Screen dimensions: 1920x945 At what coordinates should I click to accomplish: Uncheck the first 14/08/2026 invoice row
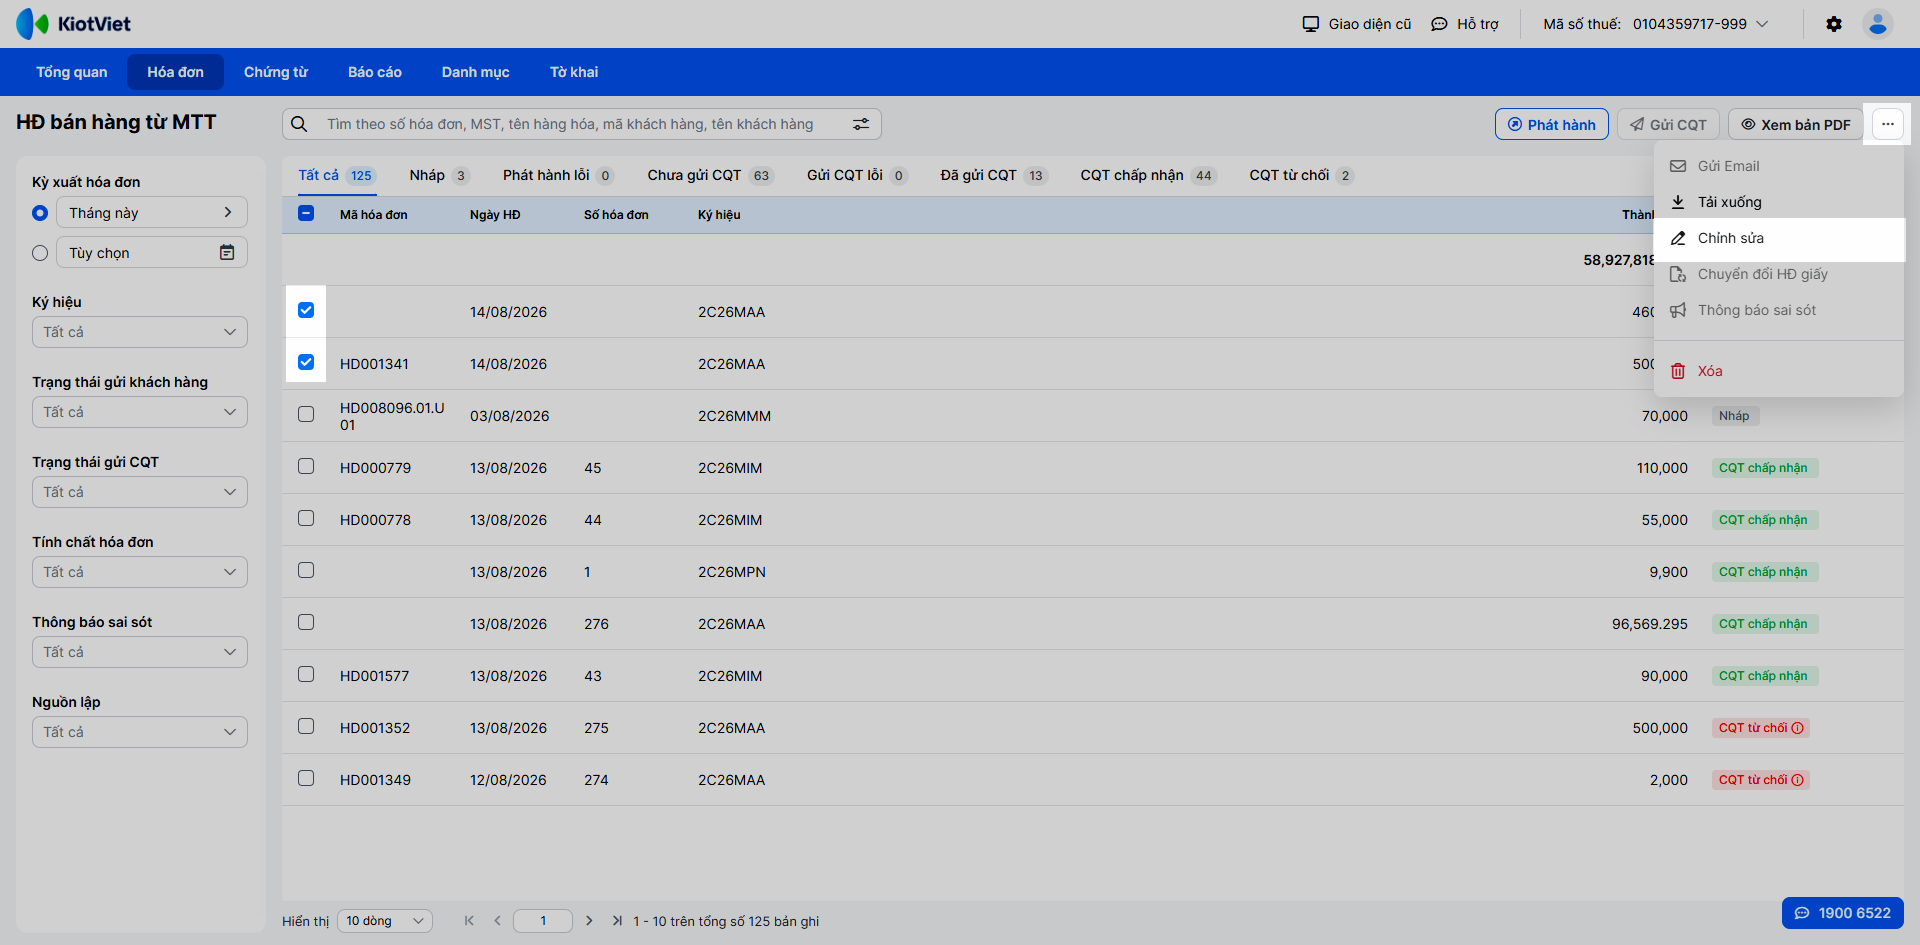click(306, 310)
